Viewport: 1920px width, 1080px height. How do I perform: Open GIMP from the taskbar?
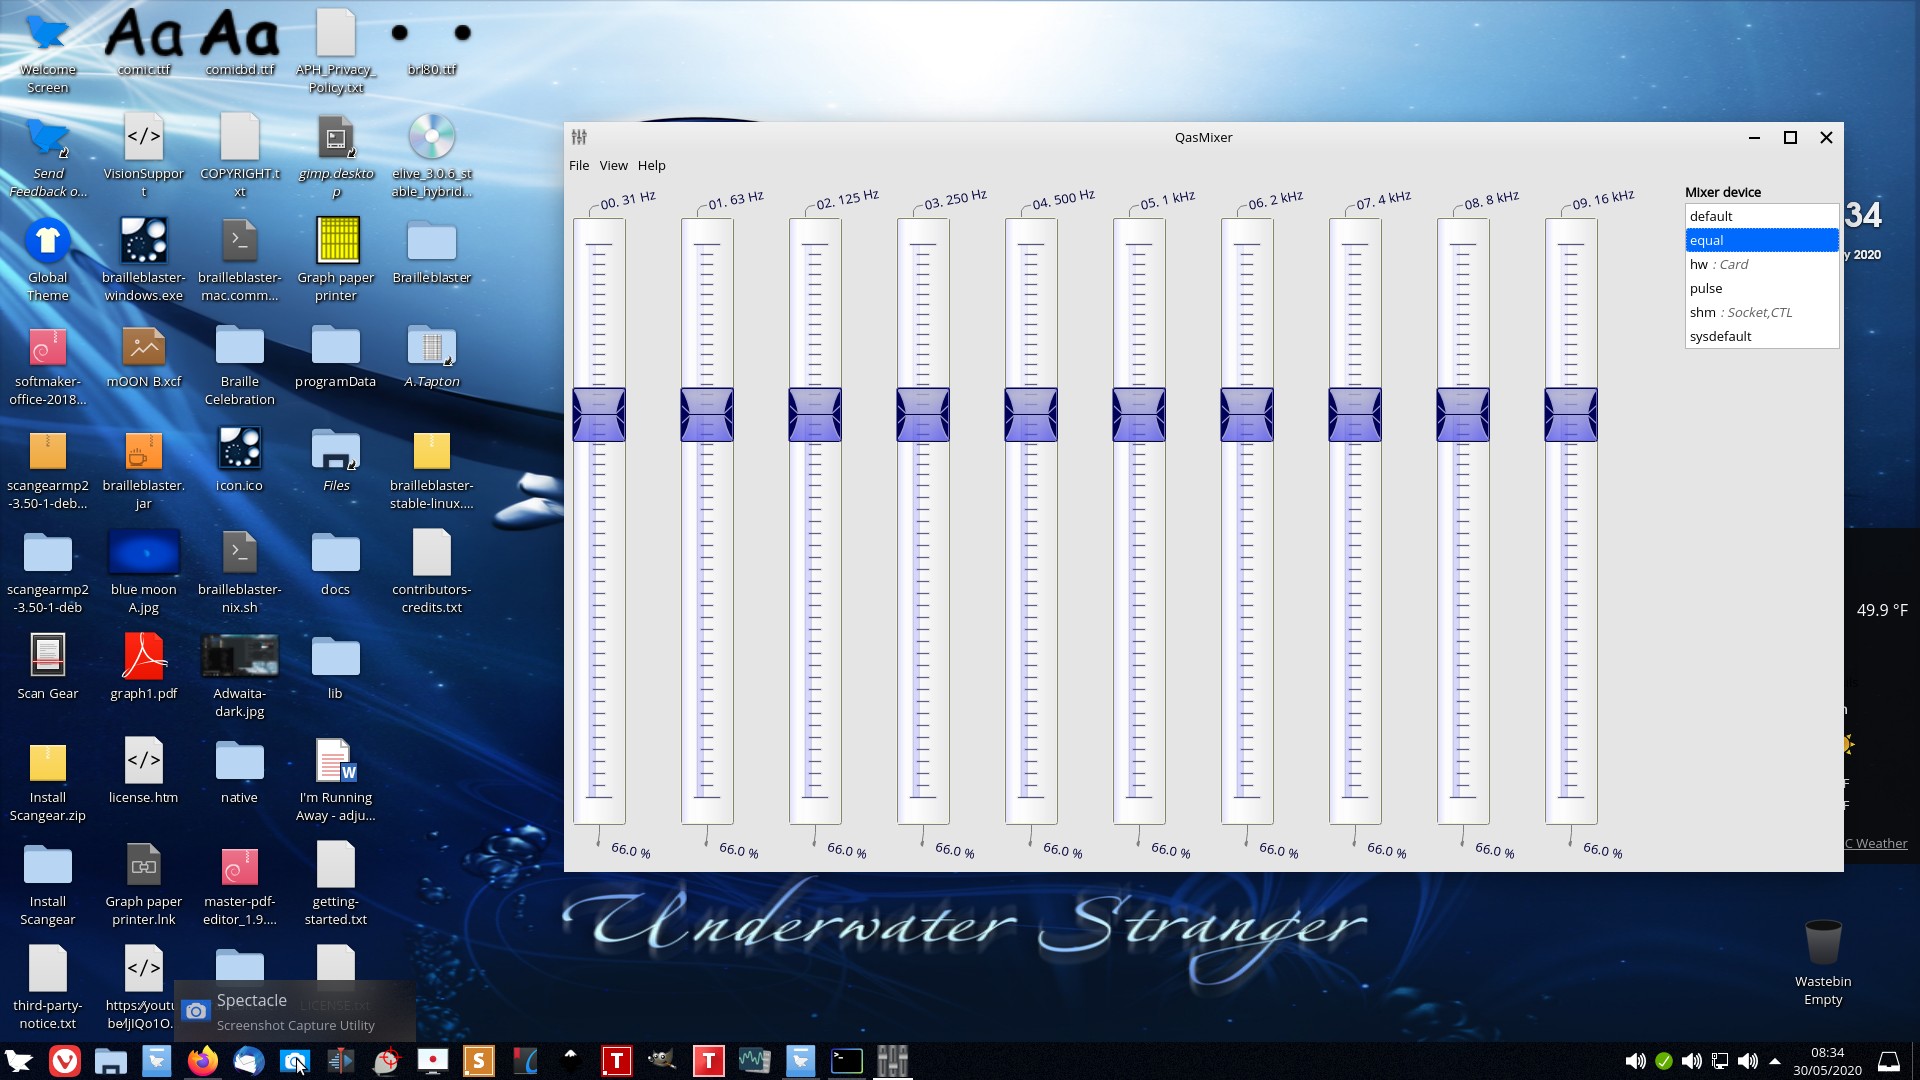[x=661, y=1061]
